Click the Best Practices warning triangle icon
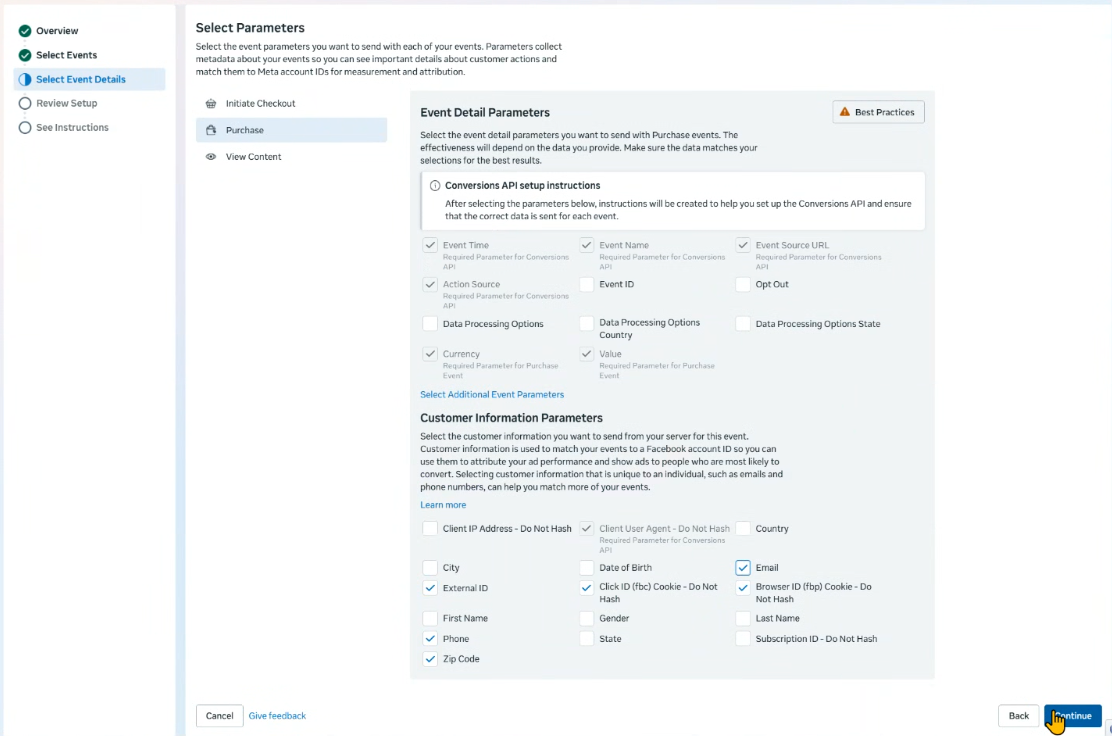1112x736 pixels. (x=845, y=112)
